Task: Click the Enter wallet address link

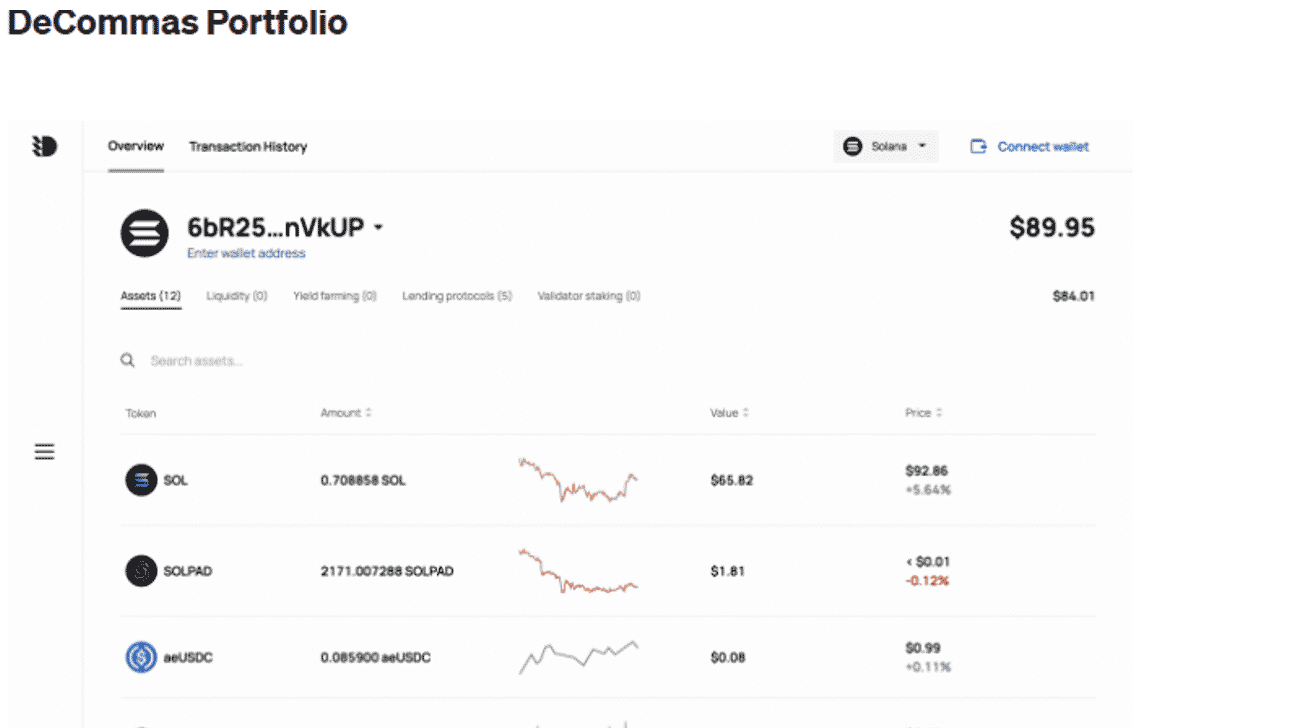Action: click(246, 252)
